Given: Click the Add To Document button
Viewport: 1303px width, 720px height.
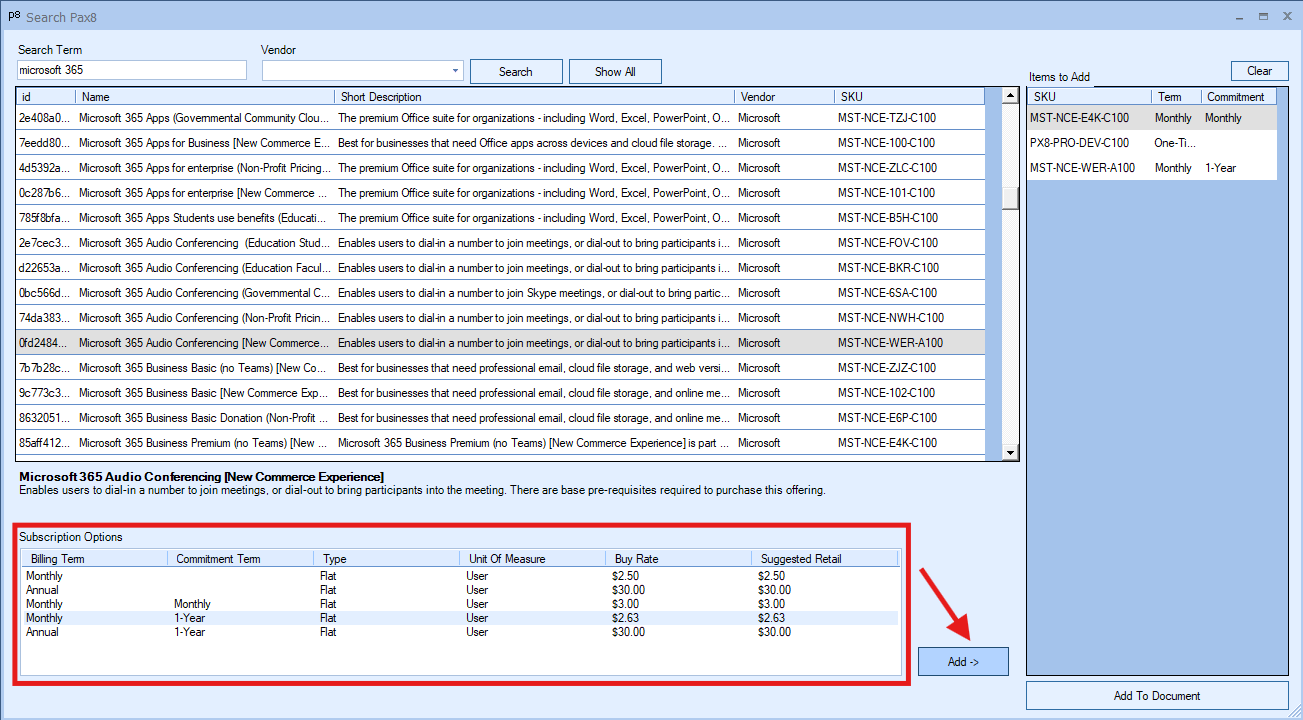Looking at the screenshot, I should point(1156,696).
